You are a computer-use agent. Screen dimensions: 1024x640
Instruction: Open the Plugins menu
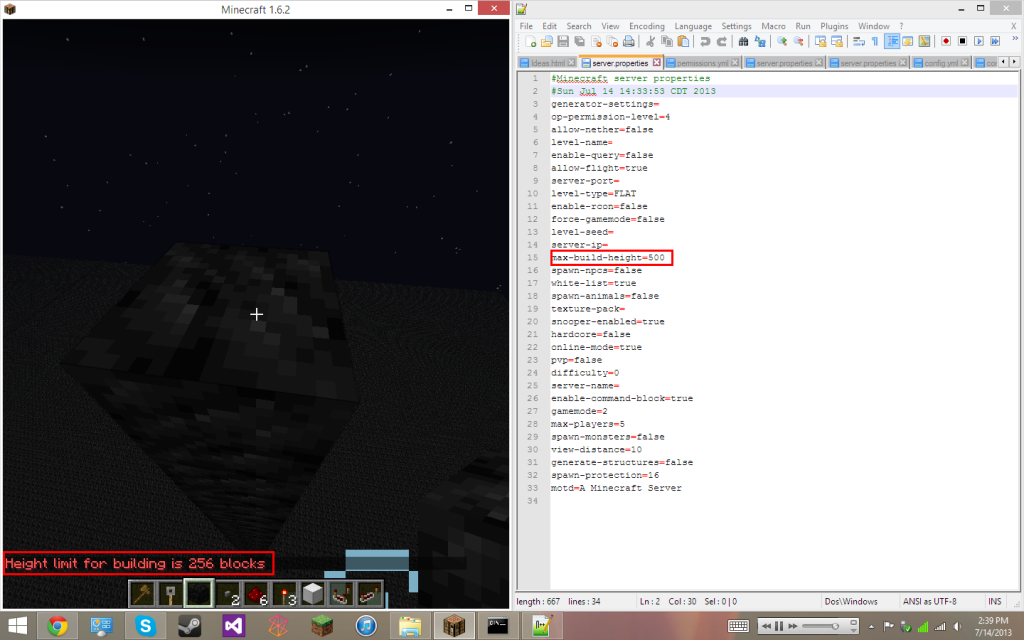click(x=834, y=26)
